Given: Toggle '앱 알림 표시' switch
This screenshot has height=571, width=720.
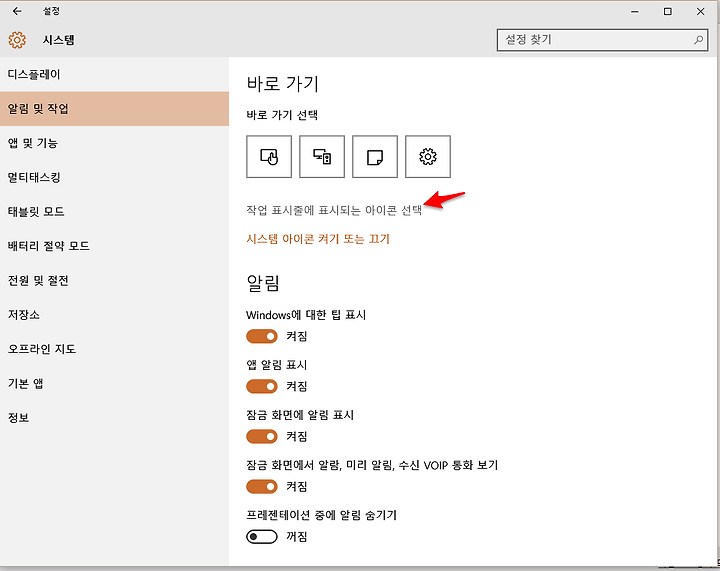Looking at the screenshot, I should tap(262, 386).
